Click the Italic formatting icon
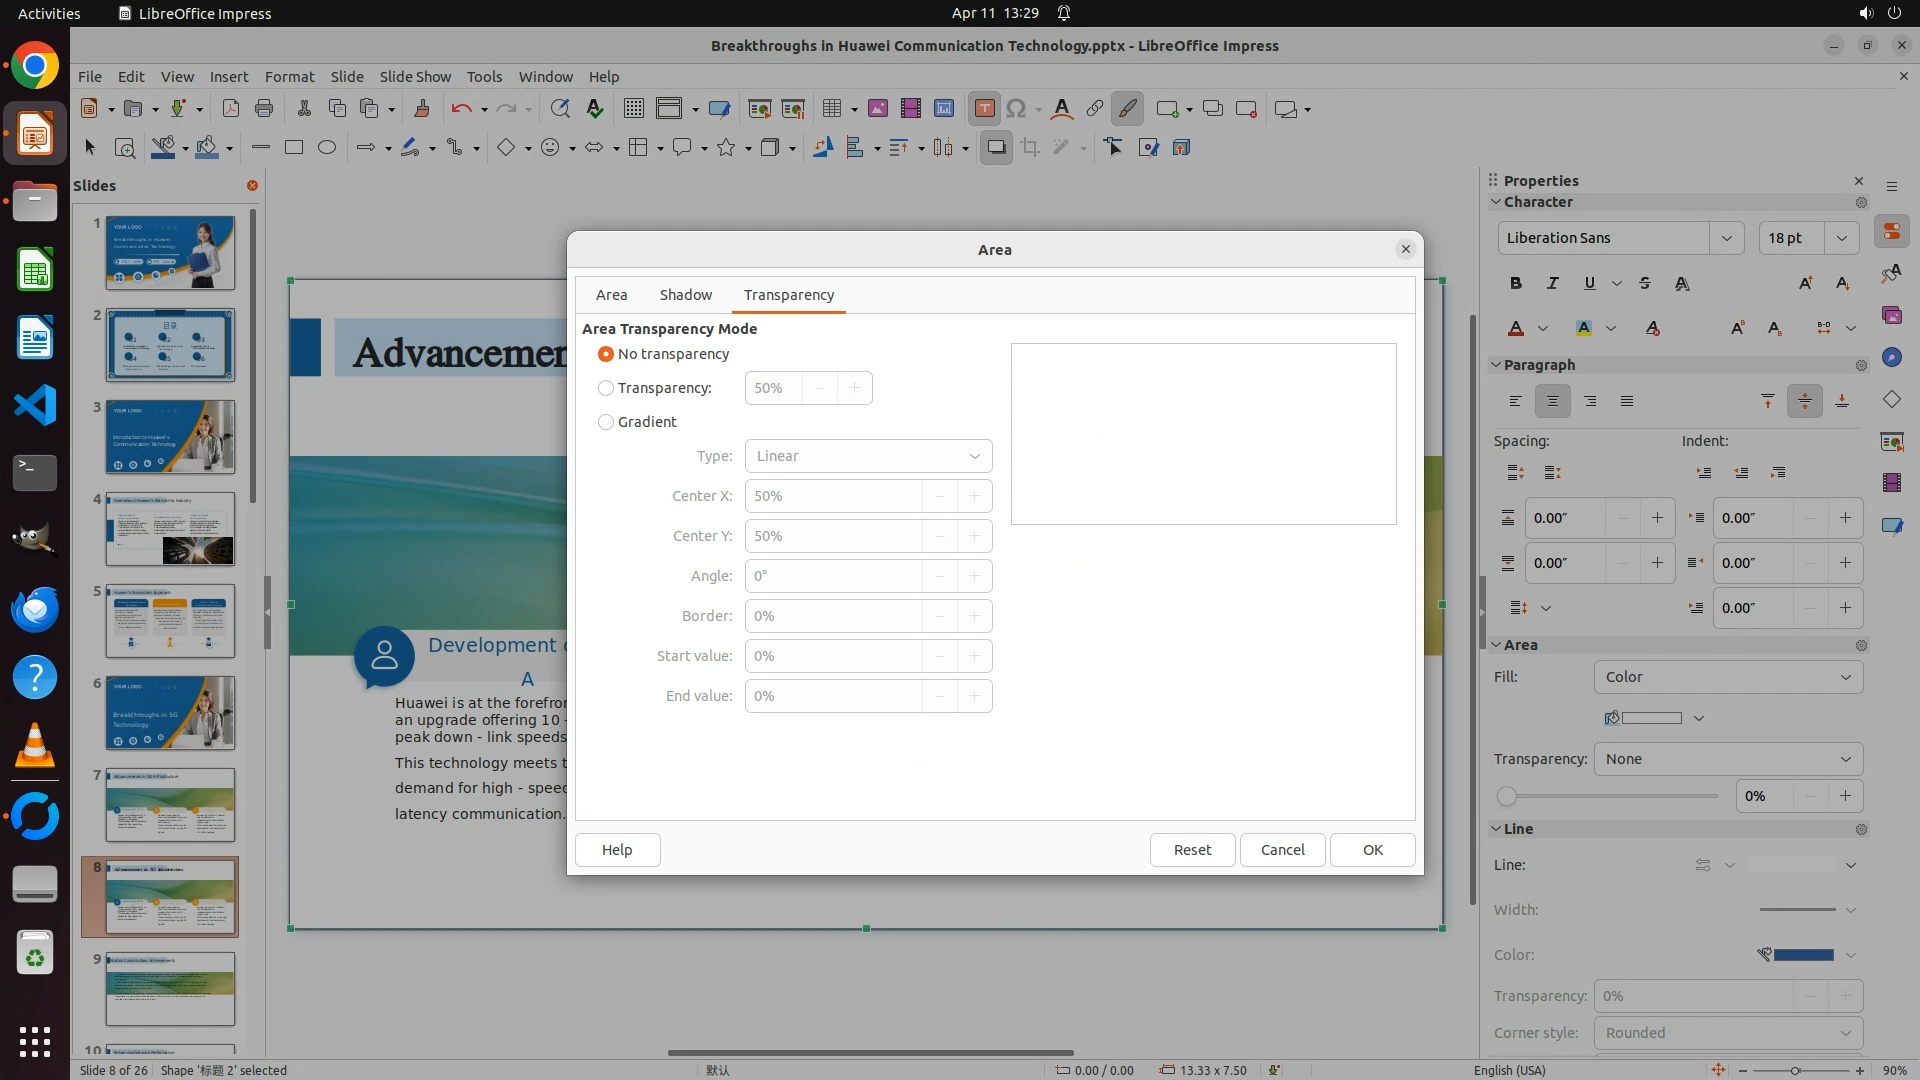1920x1080 pixels. 1552,284
